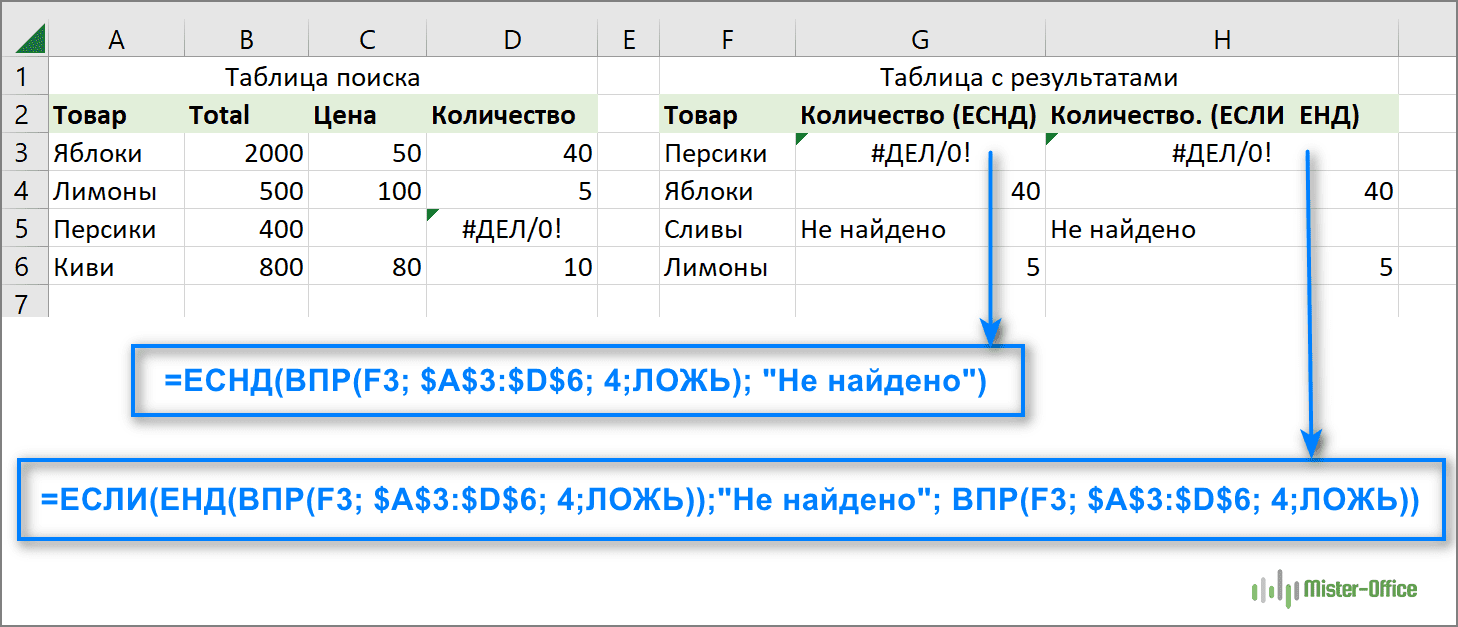Viewport: 1458px width, 627px height.
Task: Click the "Сливы" cell in column F
Action: pyautogui.click(x=727, y=230)
